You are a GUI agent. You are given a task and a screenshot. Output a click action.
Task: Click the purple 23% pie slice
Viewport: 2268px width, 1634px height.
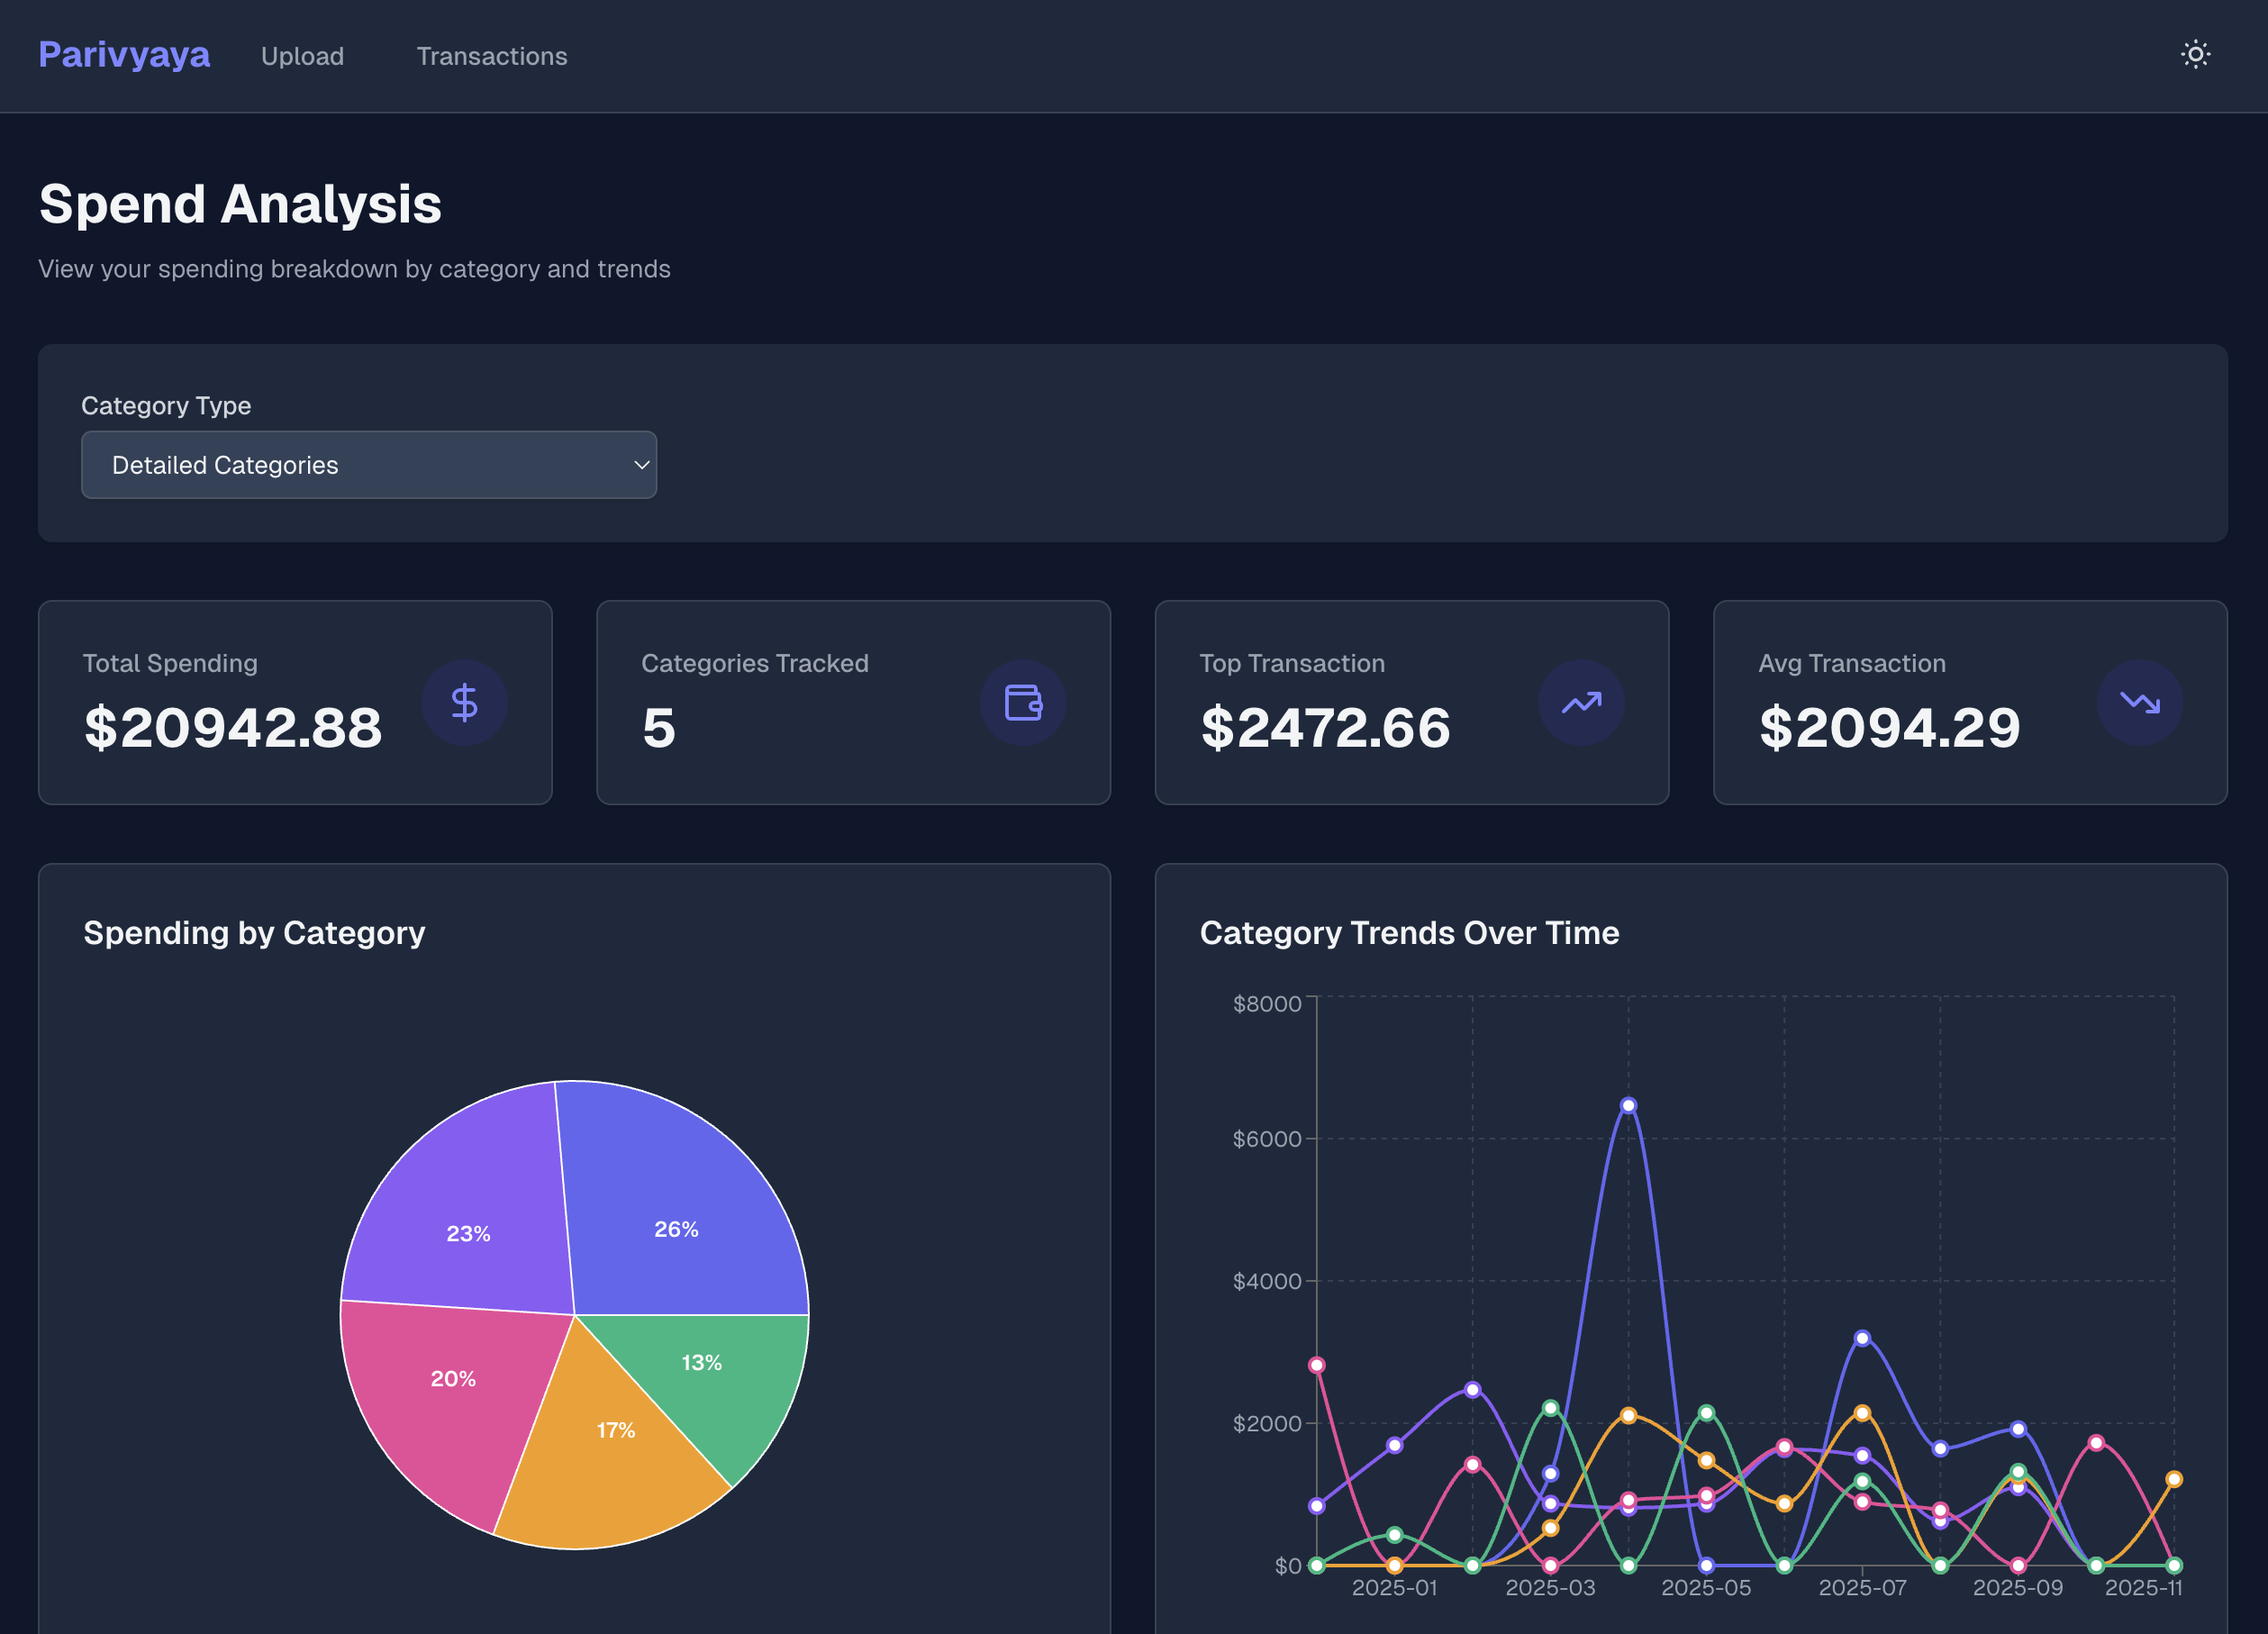(468, 1233)
